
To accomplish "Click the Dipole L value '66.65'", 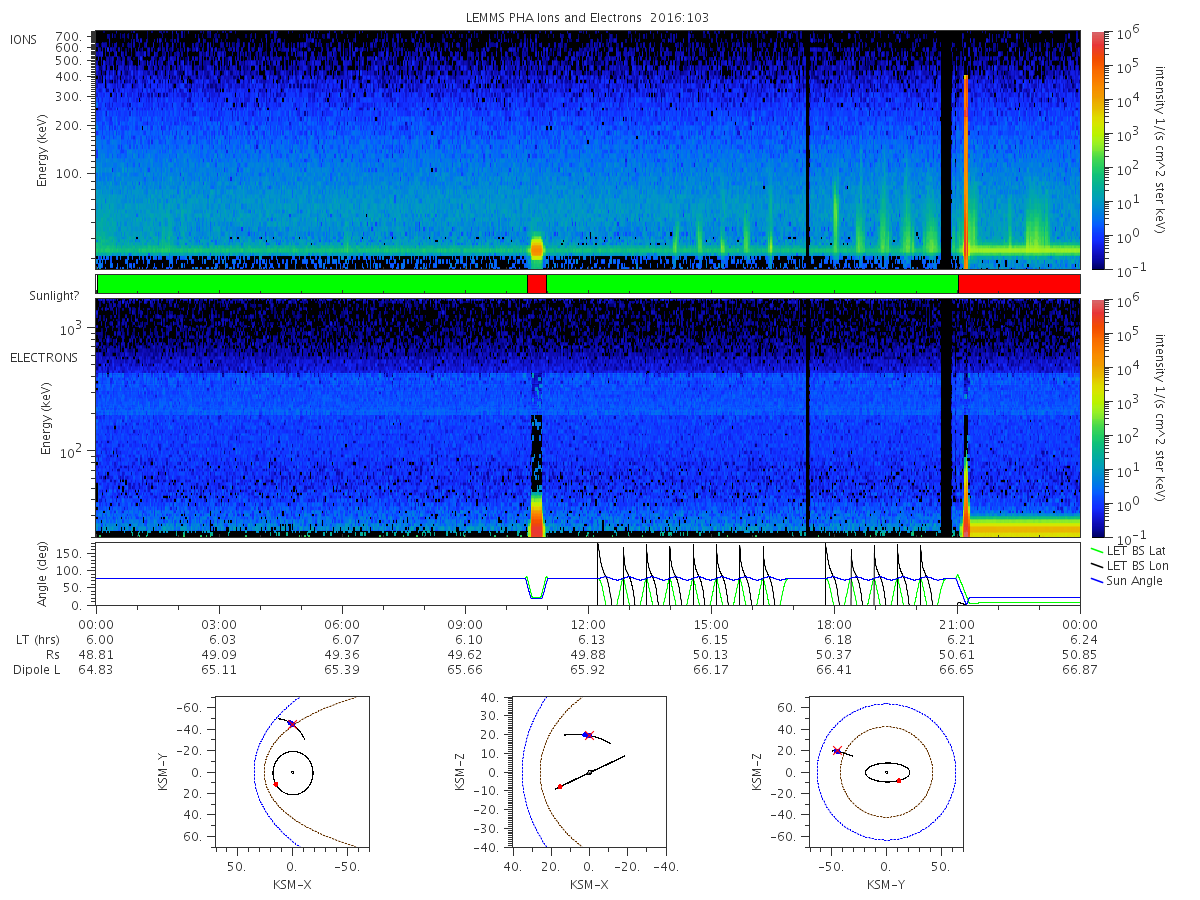I will click(957, 669).
